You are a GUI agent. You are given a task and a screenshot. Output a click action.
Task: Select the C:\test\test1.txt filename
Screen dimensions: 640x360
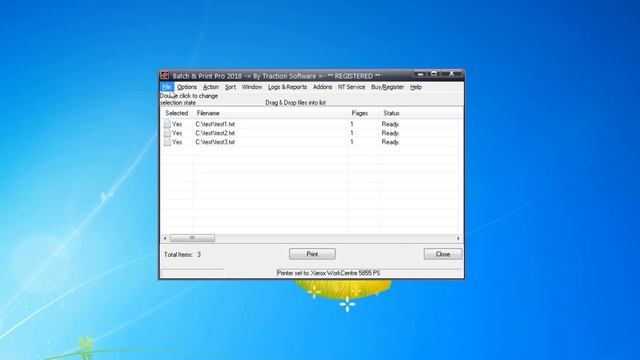click(x=215, y=124)
